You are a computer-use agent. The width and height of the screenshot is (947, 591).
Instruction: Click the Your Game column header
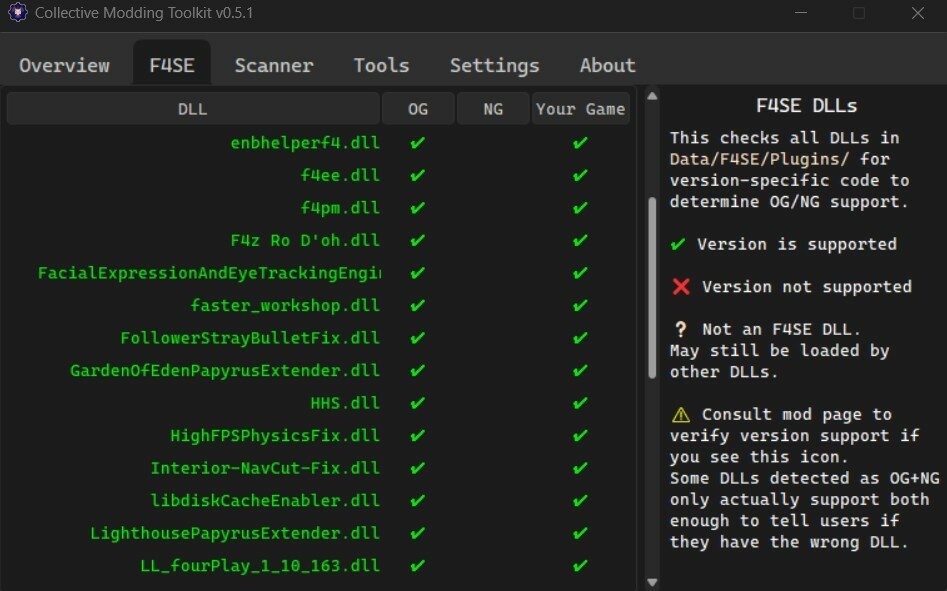click(x=580, y=109)
